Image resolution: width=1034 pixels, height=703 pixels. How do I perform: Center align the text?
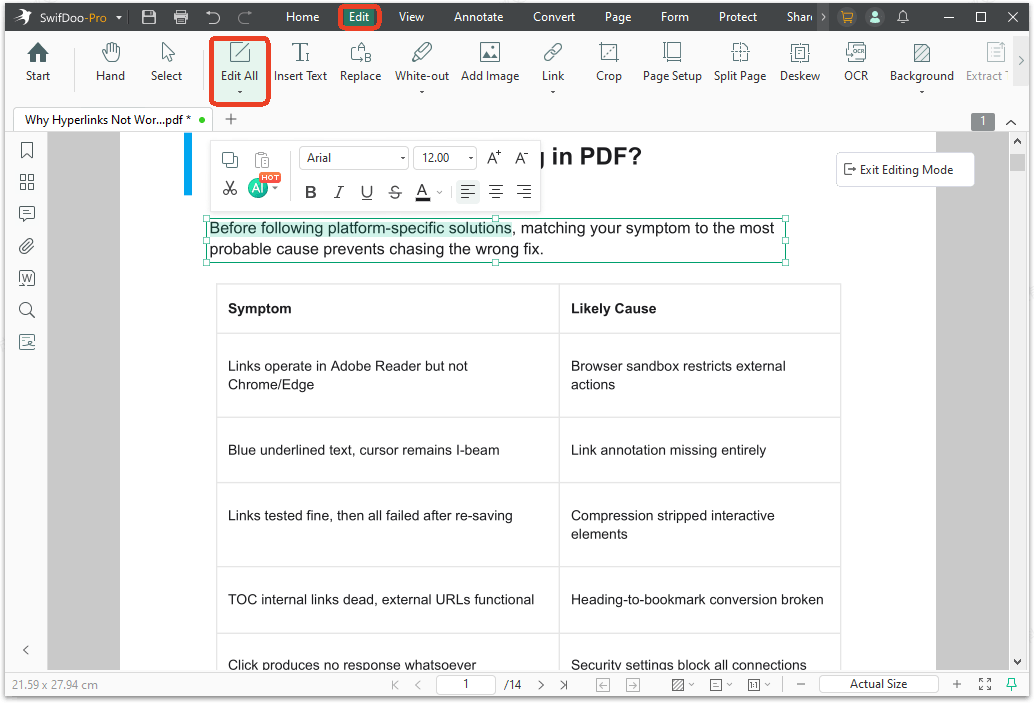tap(496, 192)
